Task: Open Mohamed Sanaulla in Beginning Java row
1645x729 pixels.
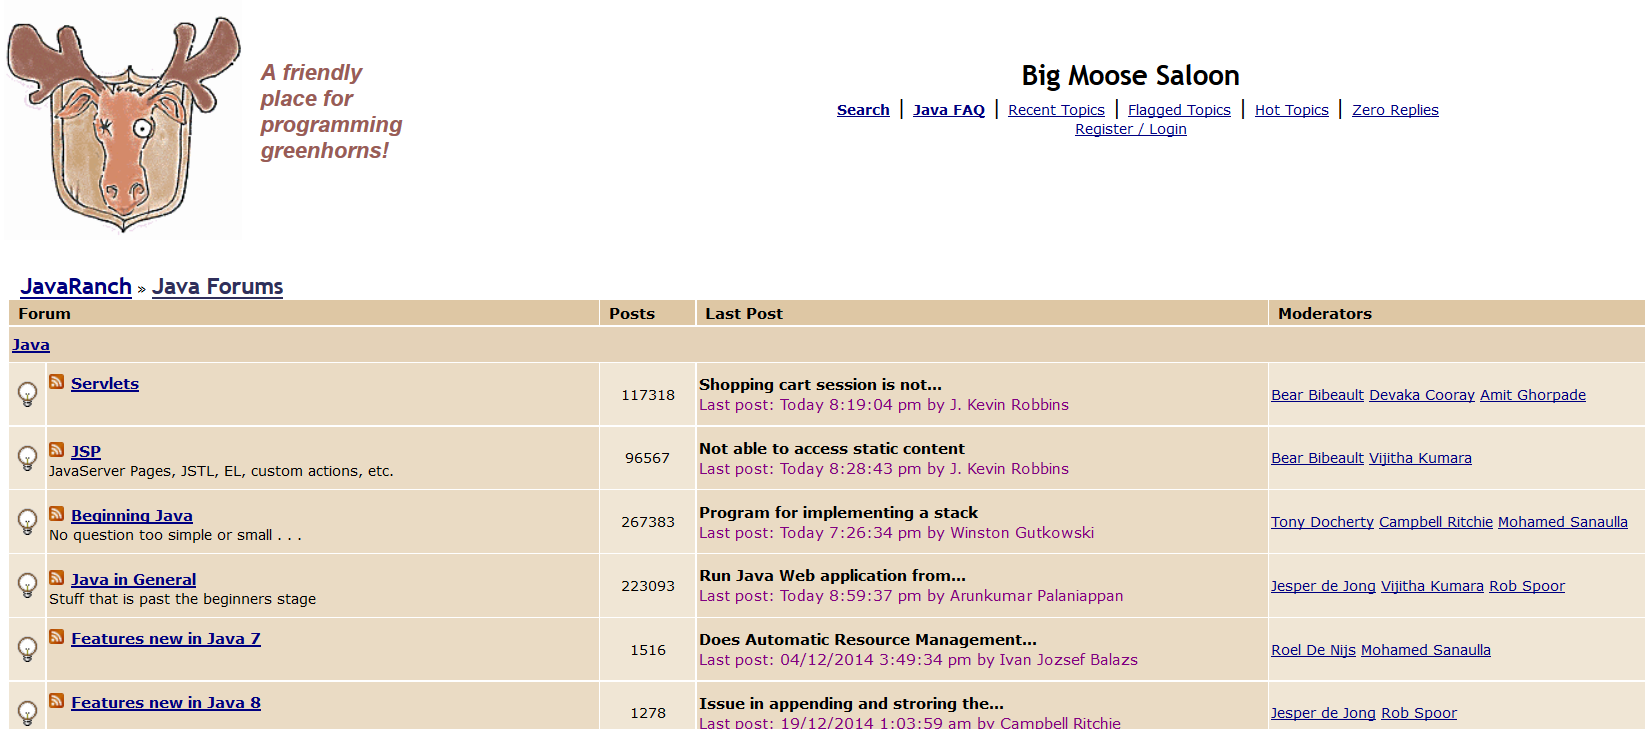Action: tap(1563, 522)
